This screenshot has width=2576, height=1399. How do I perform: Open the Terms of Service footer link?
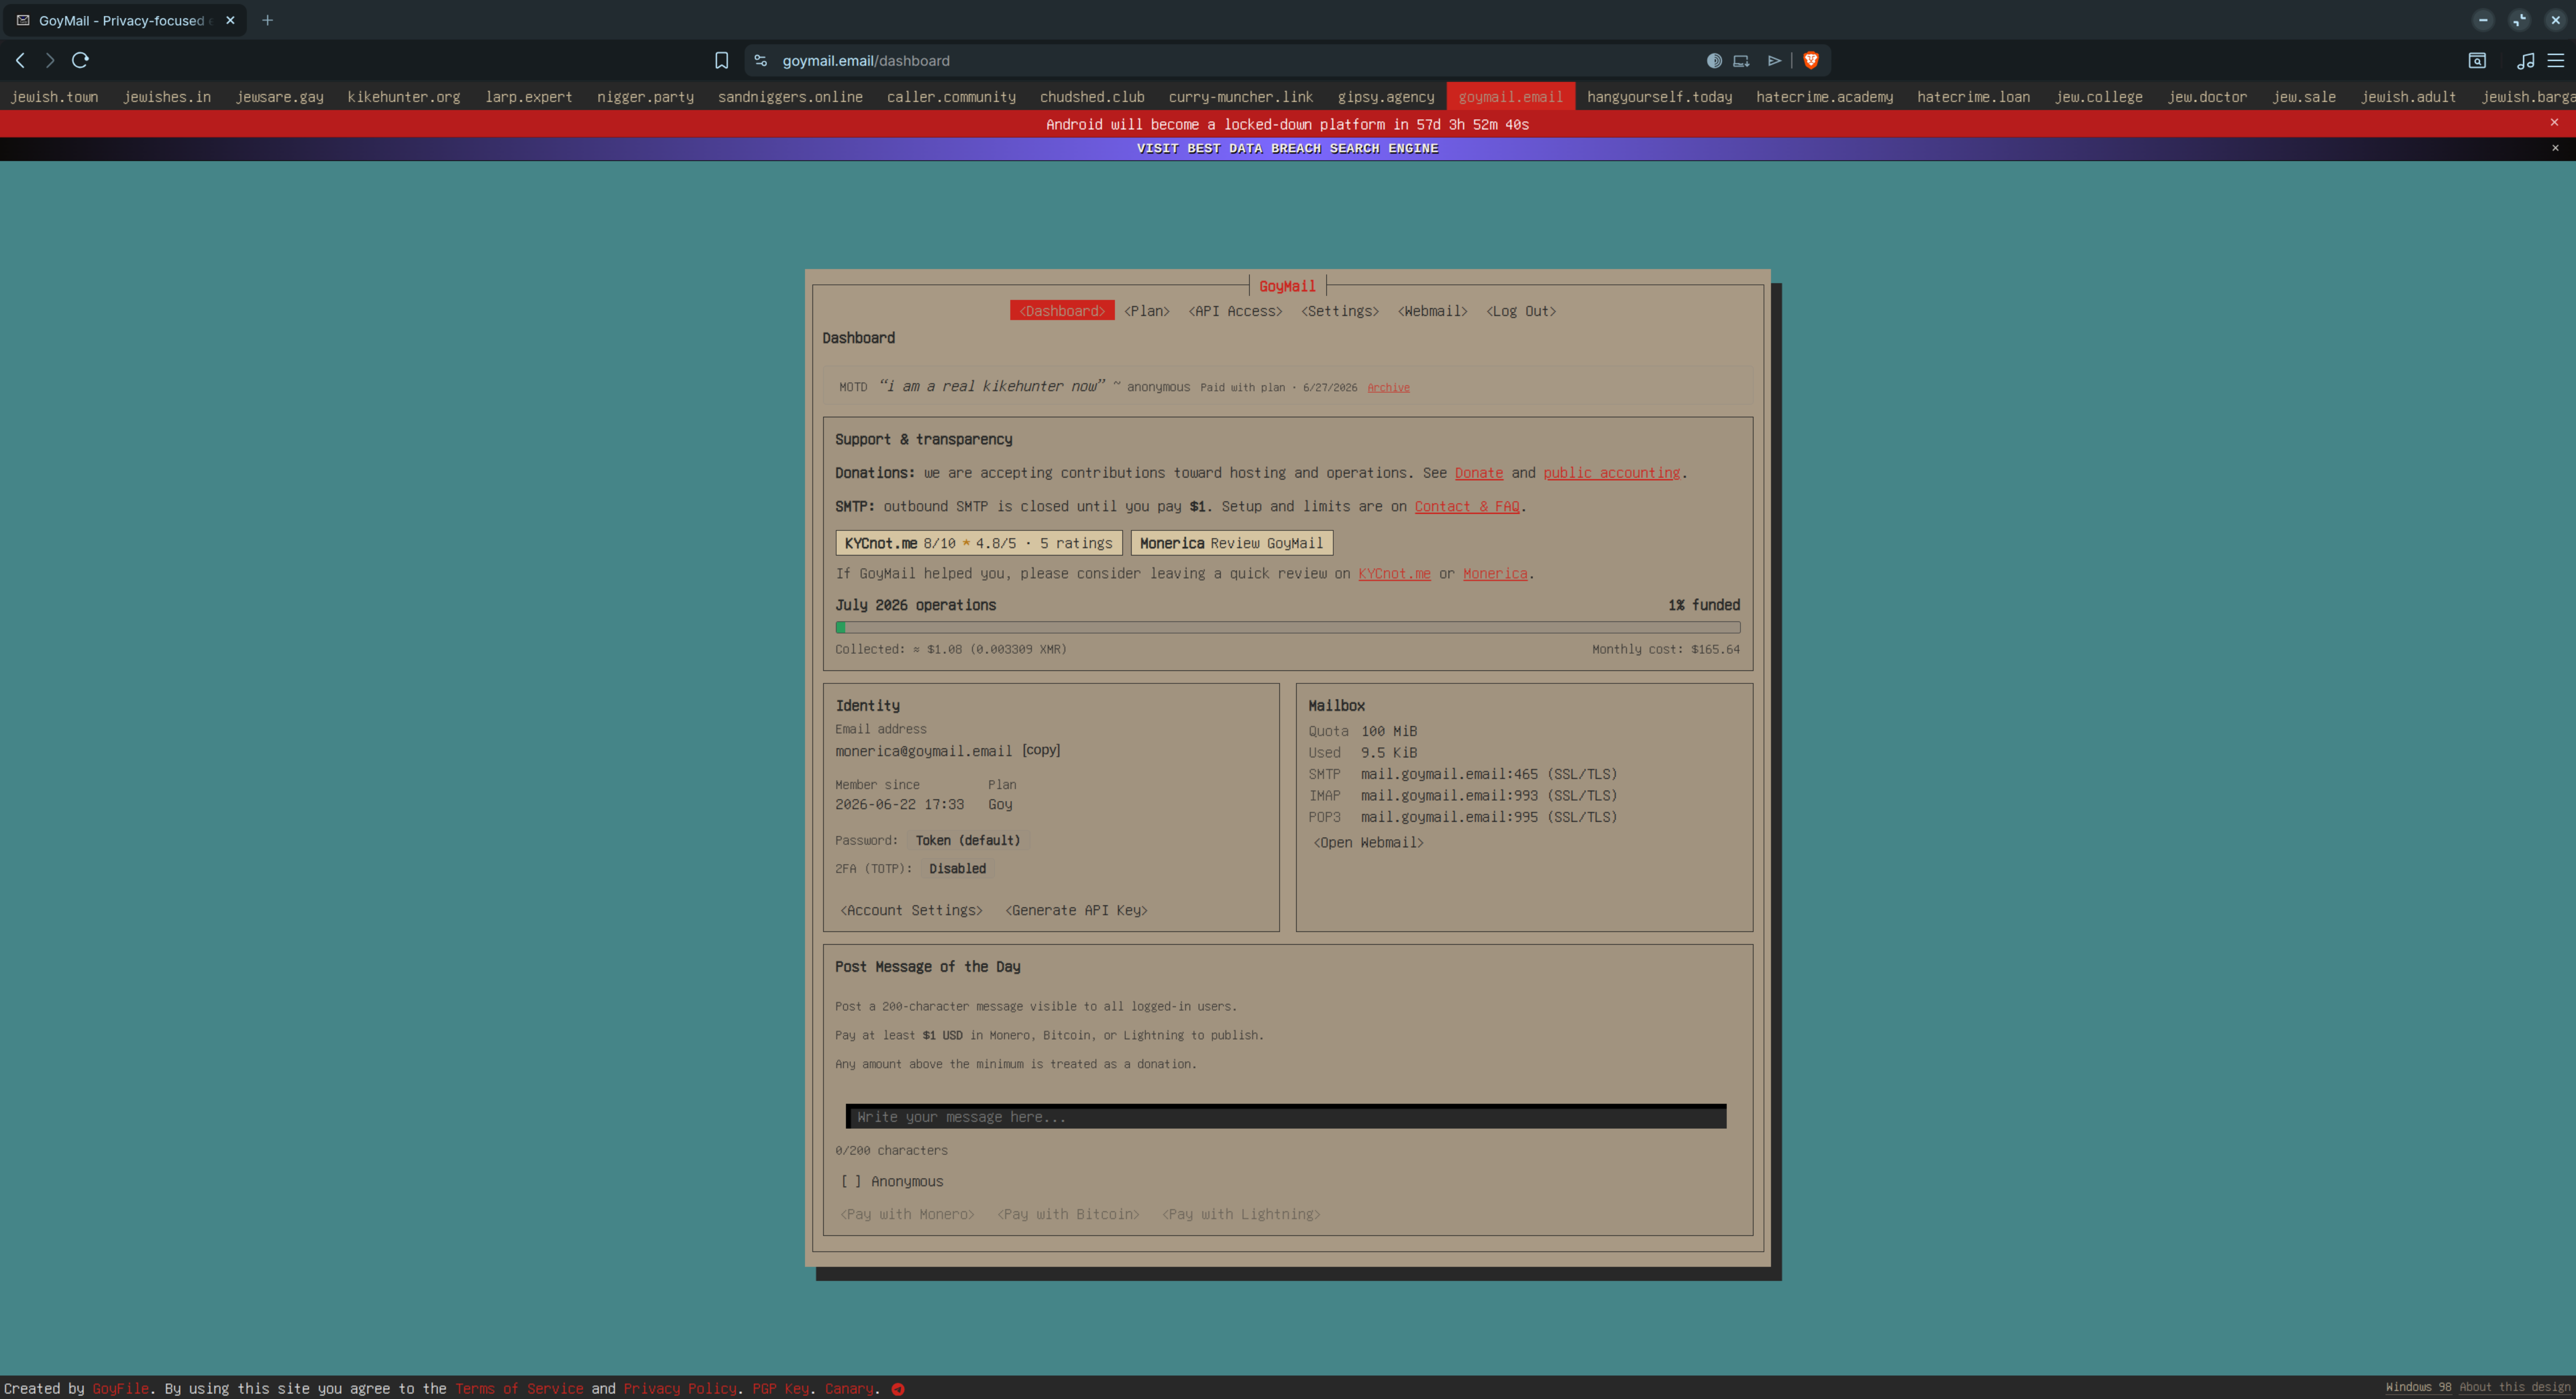click(519, 1389)
